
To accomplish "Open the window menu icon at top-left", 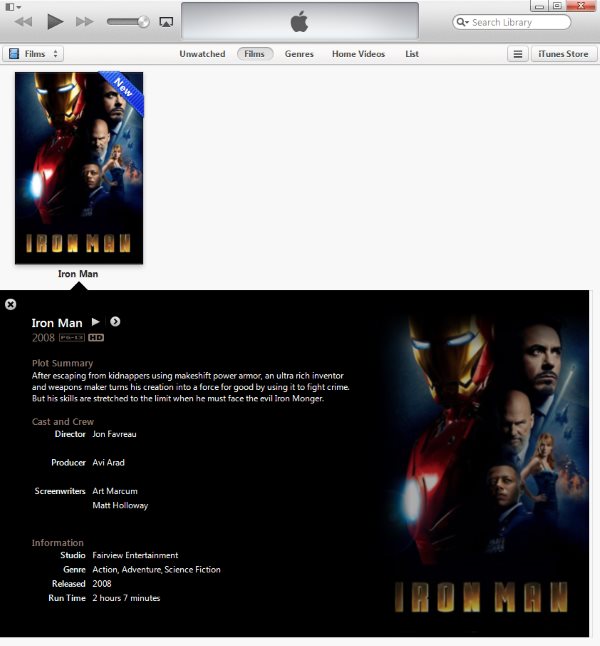I will point(13,7).
